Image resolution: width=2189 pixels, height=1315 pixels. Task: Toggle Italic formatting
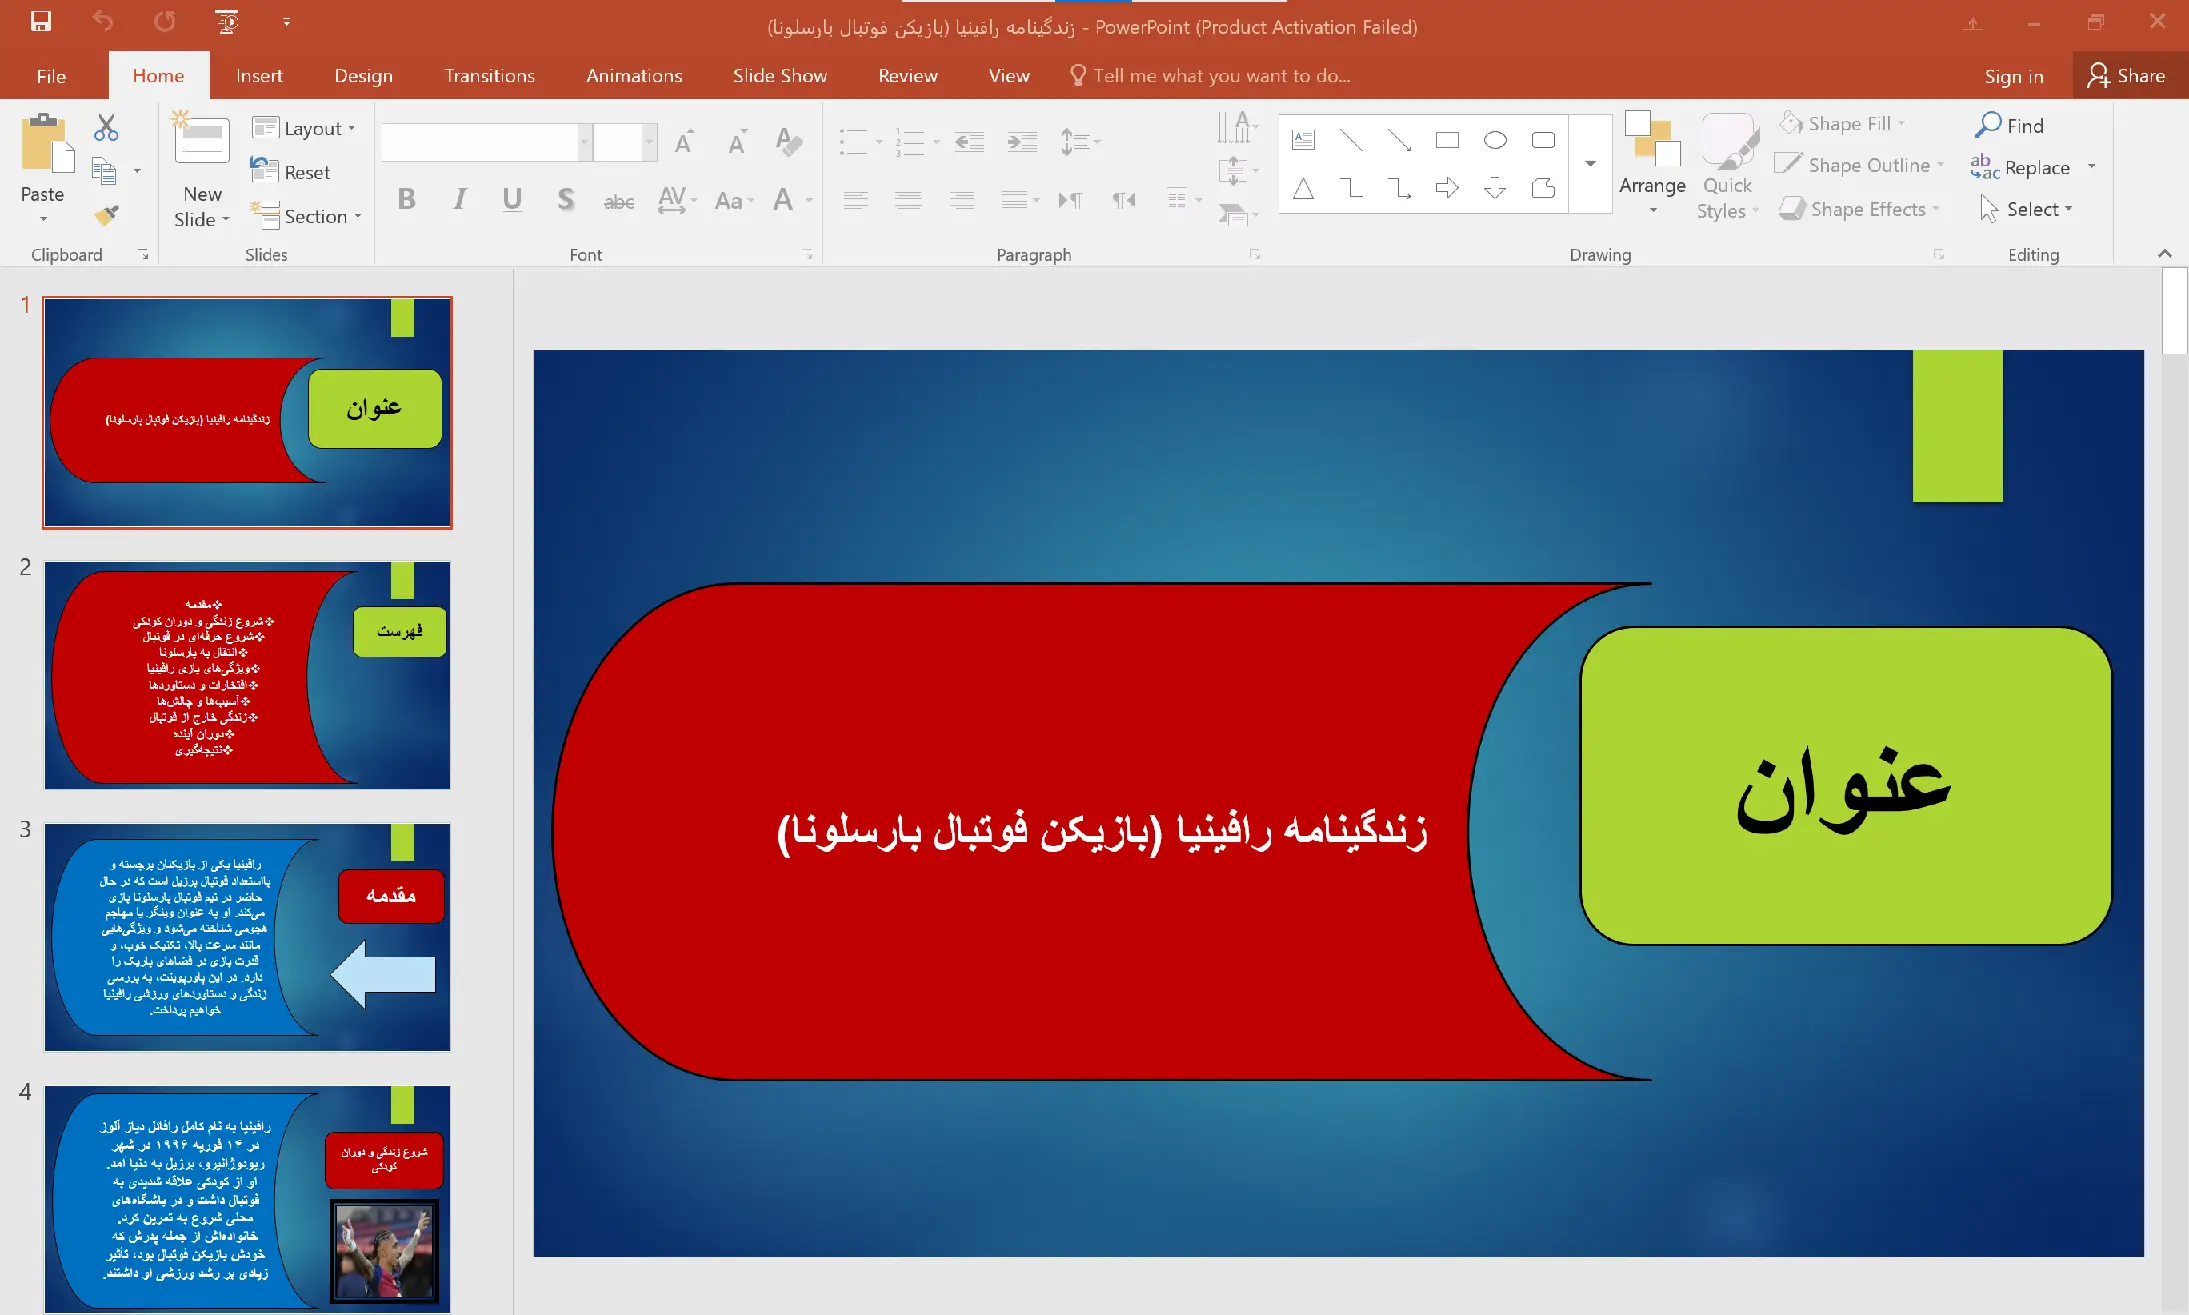click(x=459, y=199)
